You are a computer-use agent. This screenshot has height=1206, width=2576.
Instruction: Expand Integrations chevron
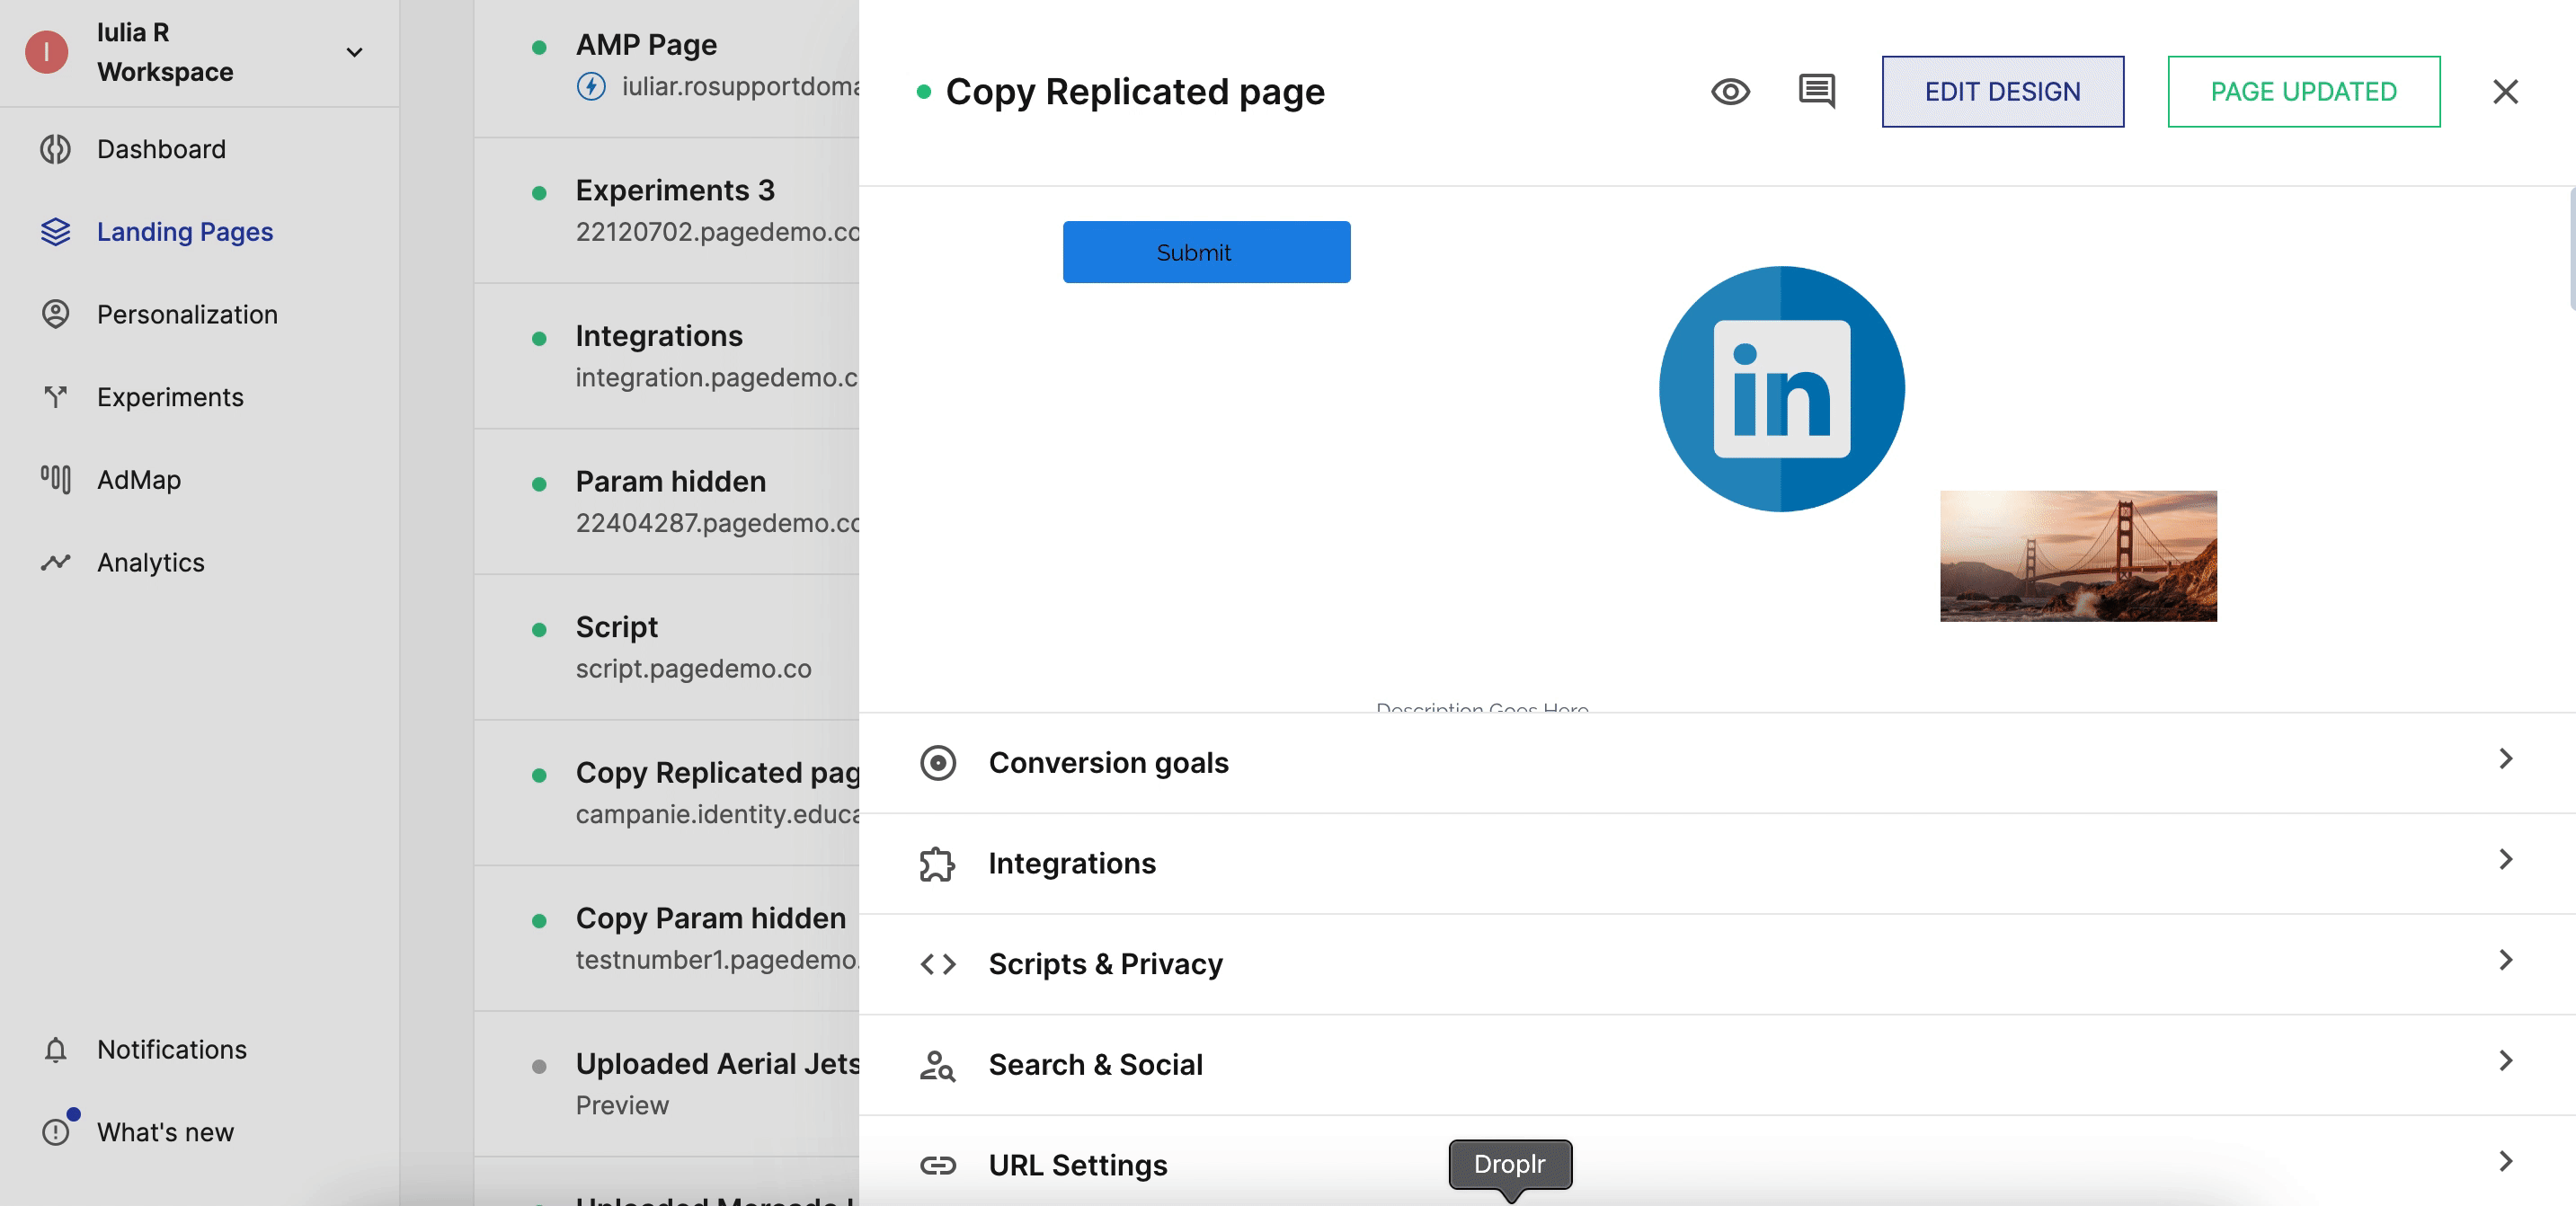coord(2505,860)
